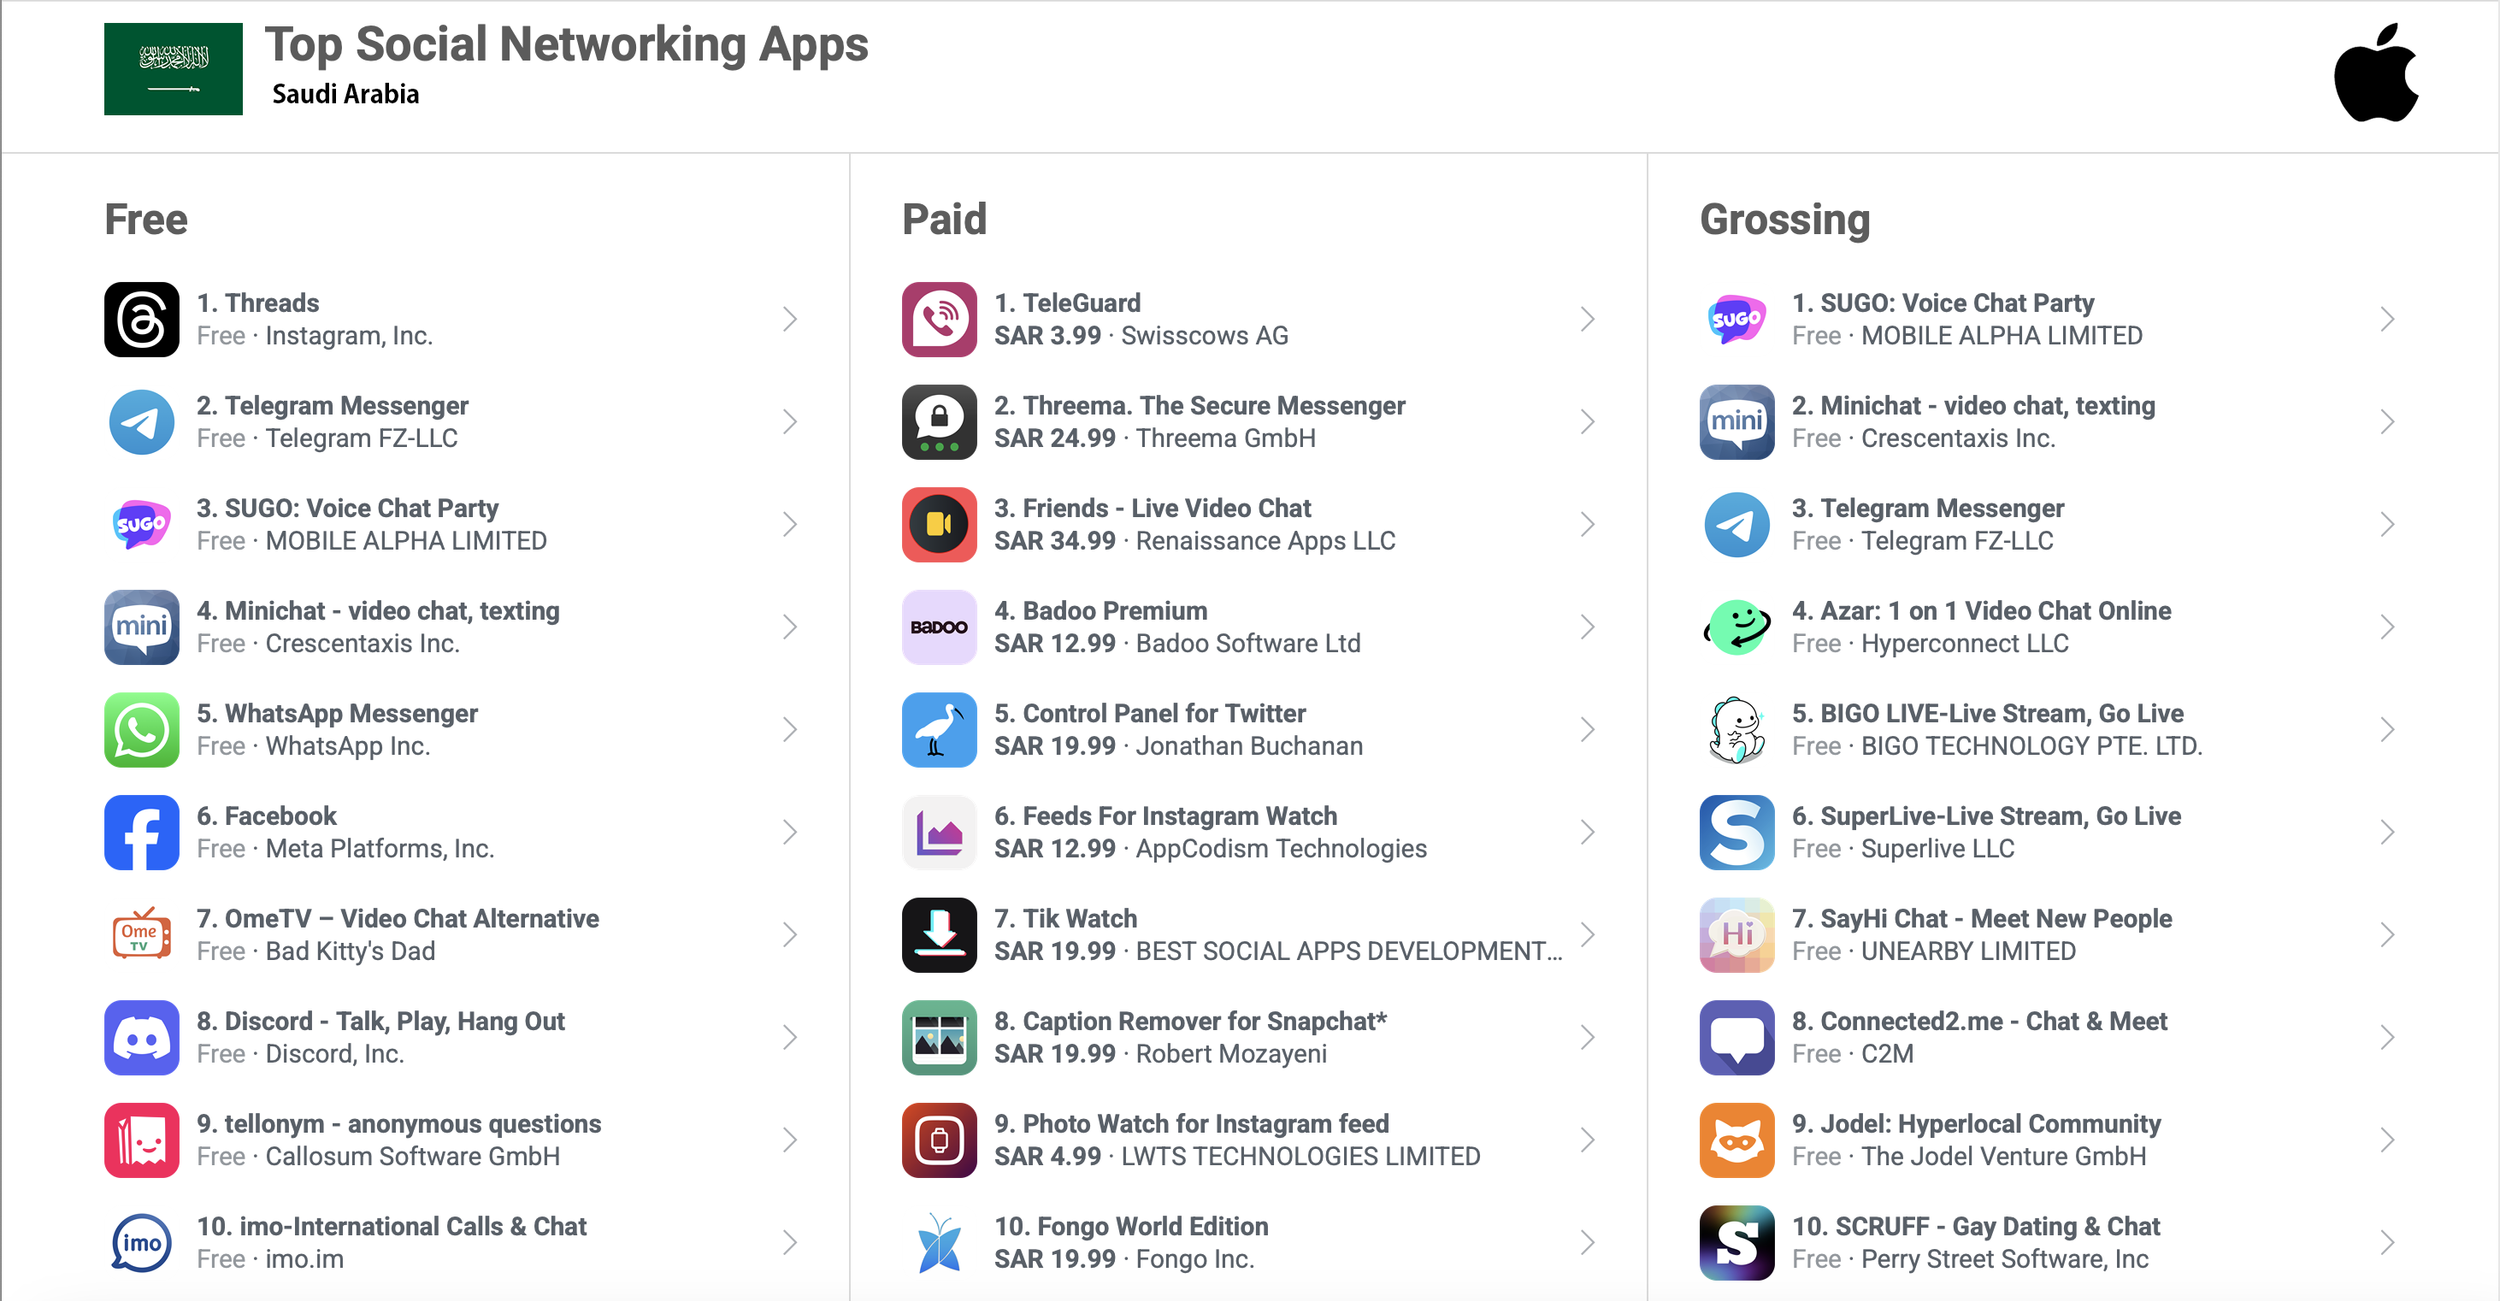Click chevron next to SayHi Chat
2500x1301 pixels.
(2386, 934)
